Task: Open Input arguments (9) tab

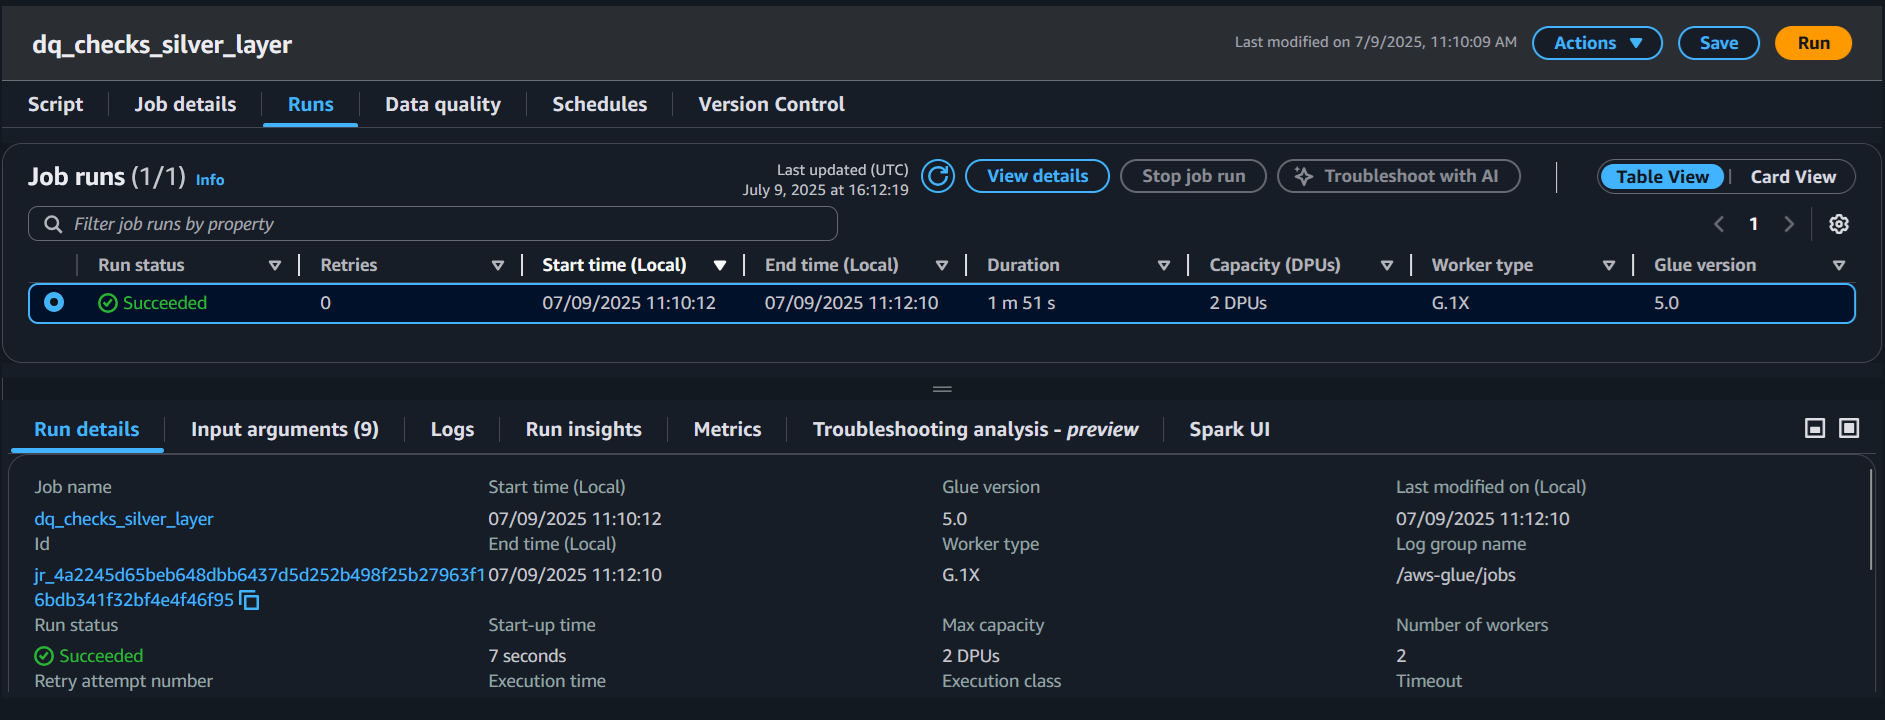Action: tap(285, 429)
